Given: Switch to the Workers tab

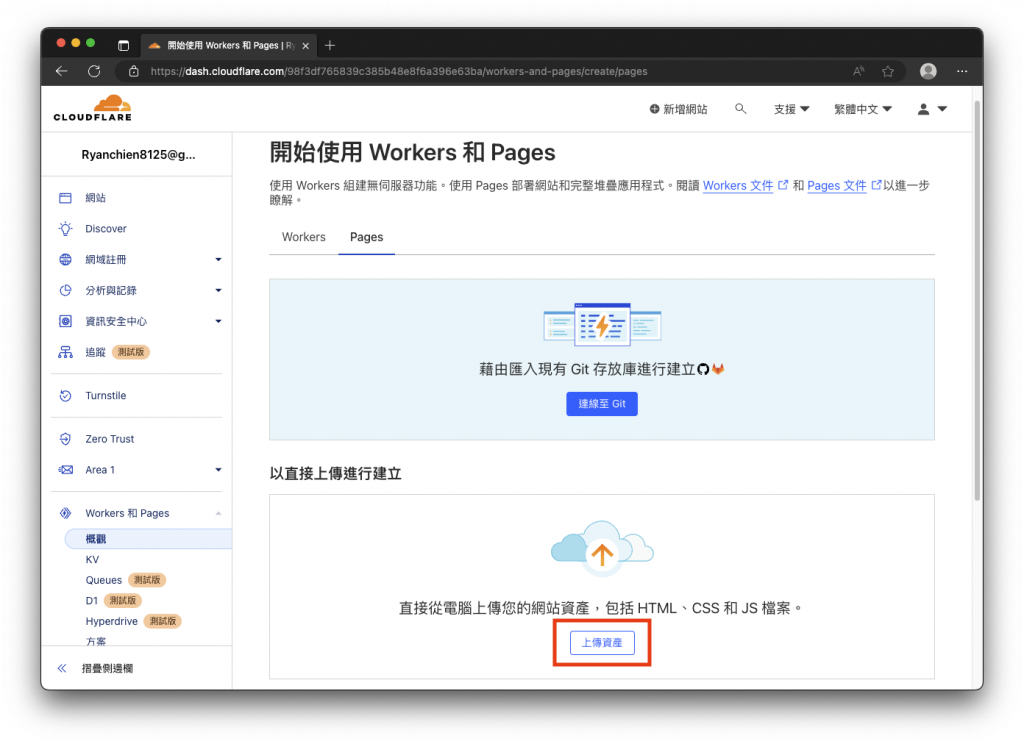Looking at the screenshot, I should click(x=304, y=237).
